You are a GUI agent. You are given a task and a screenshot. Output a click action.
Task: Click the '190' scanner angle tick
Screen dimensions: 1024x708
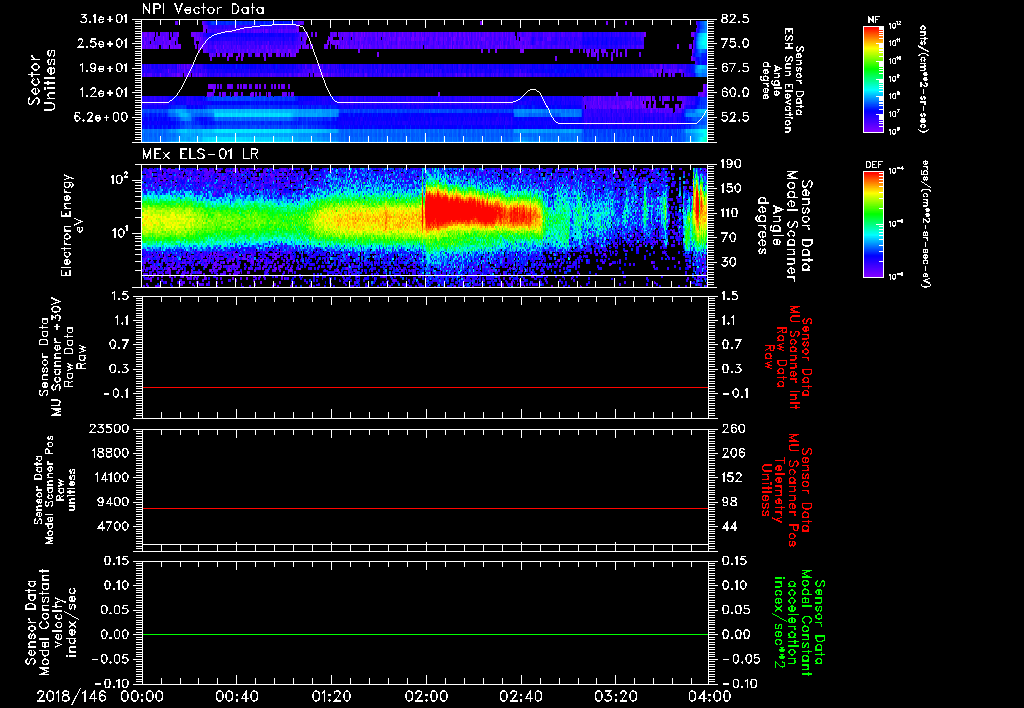pyautogui.click(x=732, y=164)
